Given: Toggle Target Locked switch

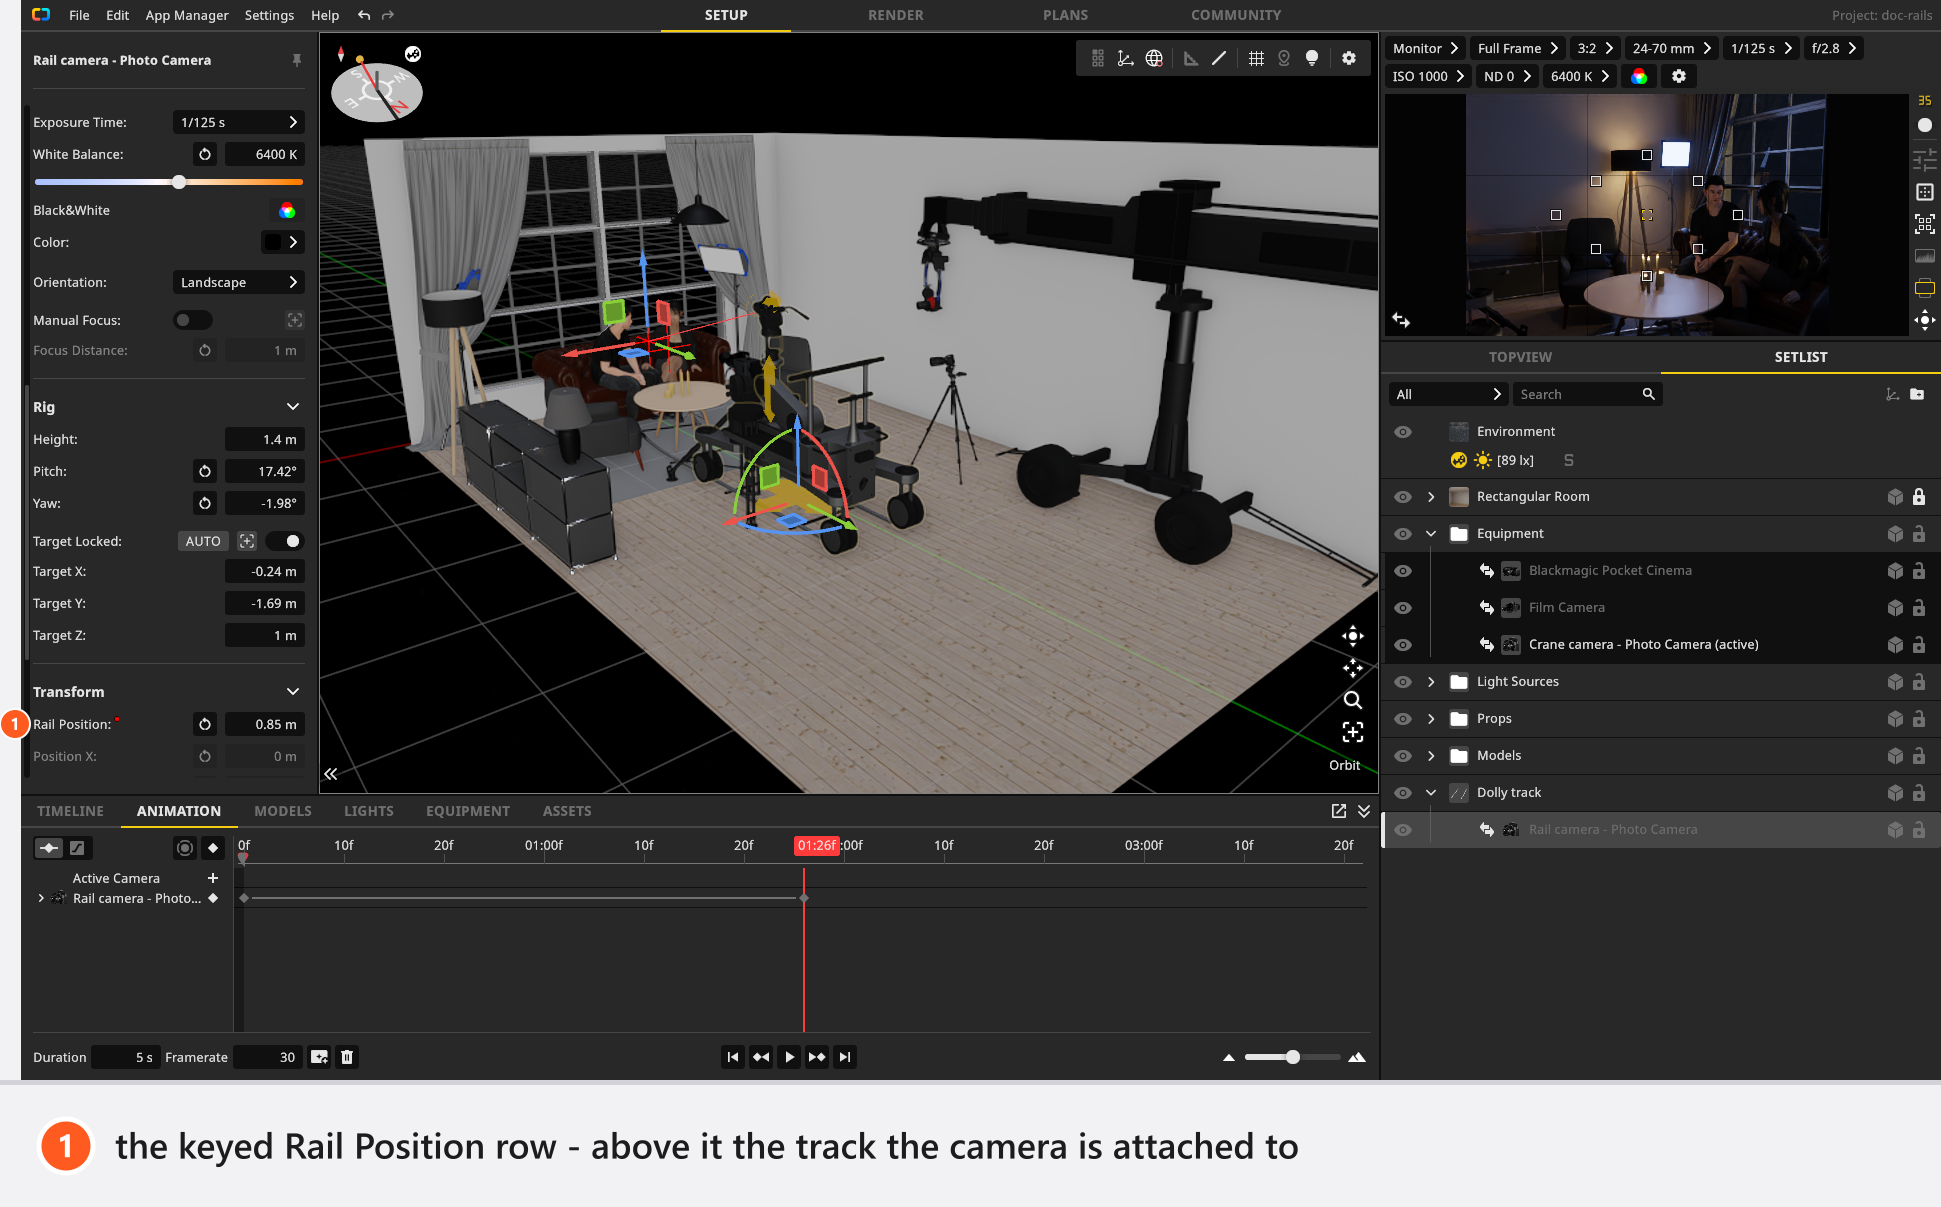Looking at the screenshot, I should pos(284,541).
